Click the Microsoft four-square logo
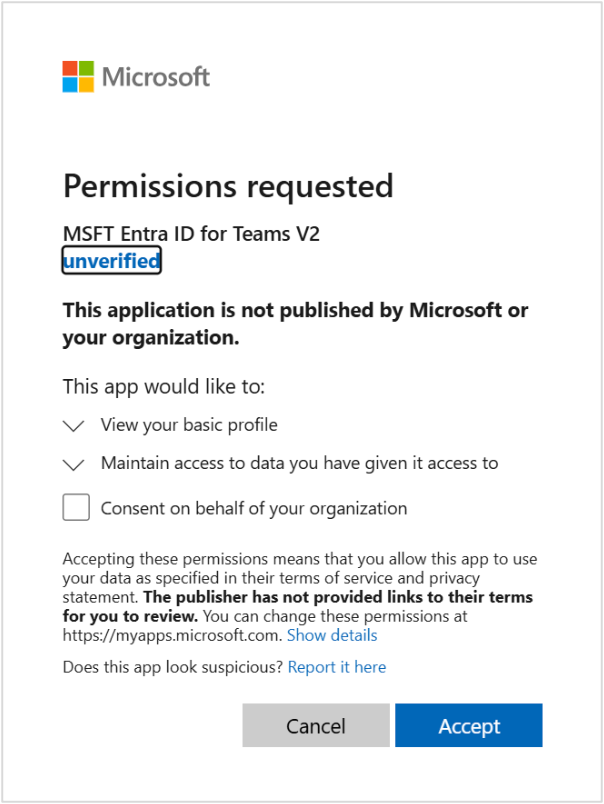Screen dimensions: 604x804 point(78,77)
